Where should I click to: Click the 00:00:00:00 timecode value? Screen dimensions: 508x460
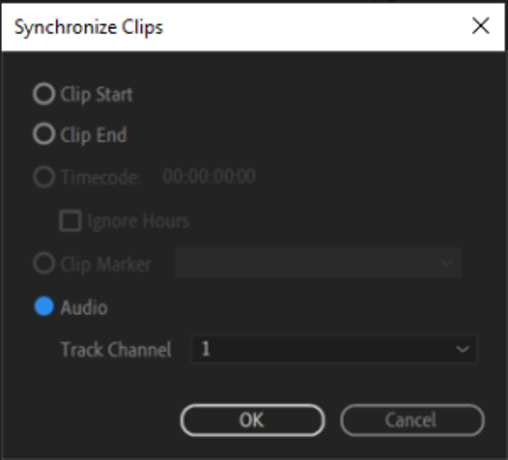209,176
